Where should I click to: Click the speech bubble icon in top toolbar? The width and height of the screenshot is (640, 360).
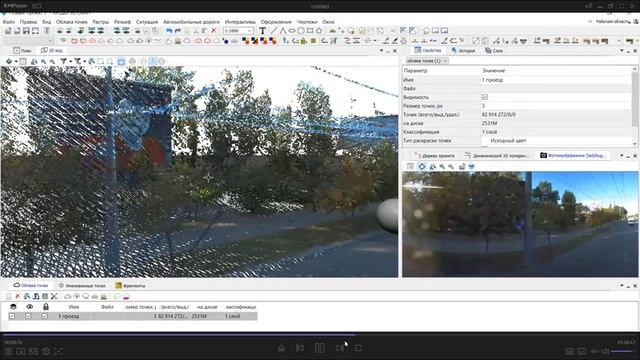(426, 31)
